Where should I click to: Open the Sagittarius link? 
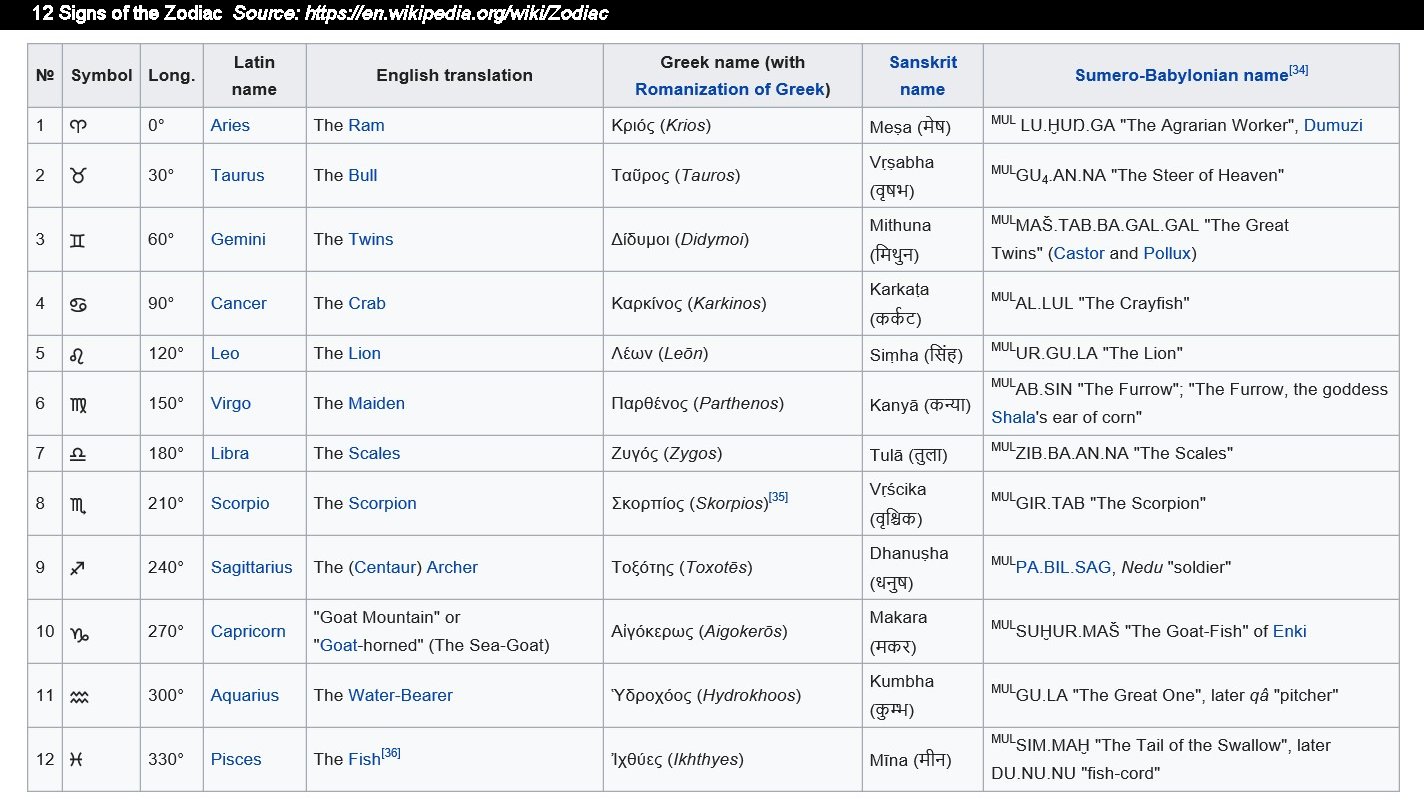coord(251,567)
